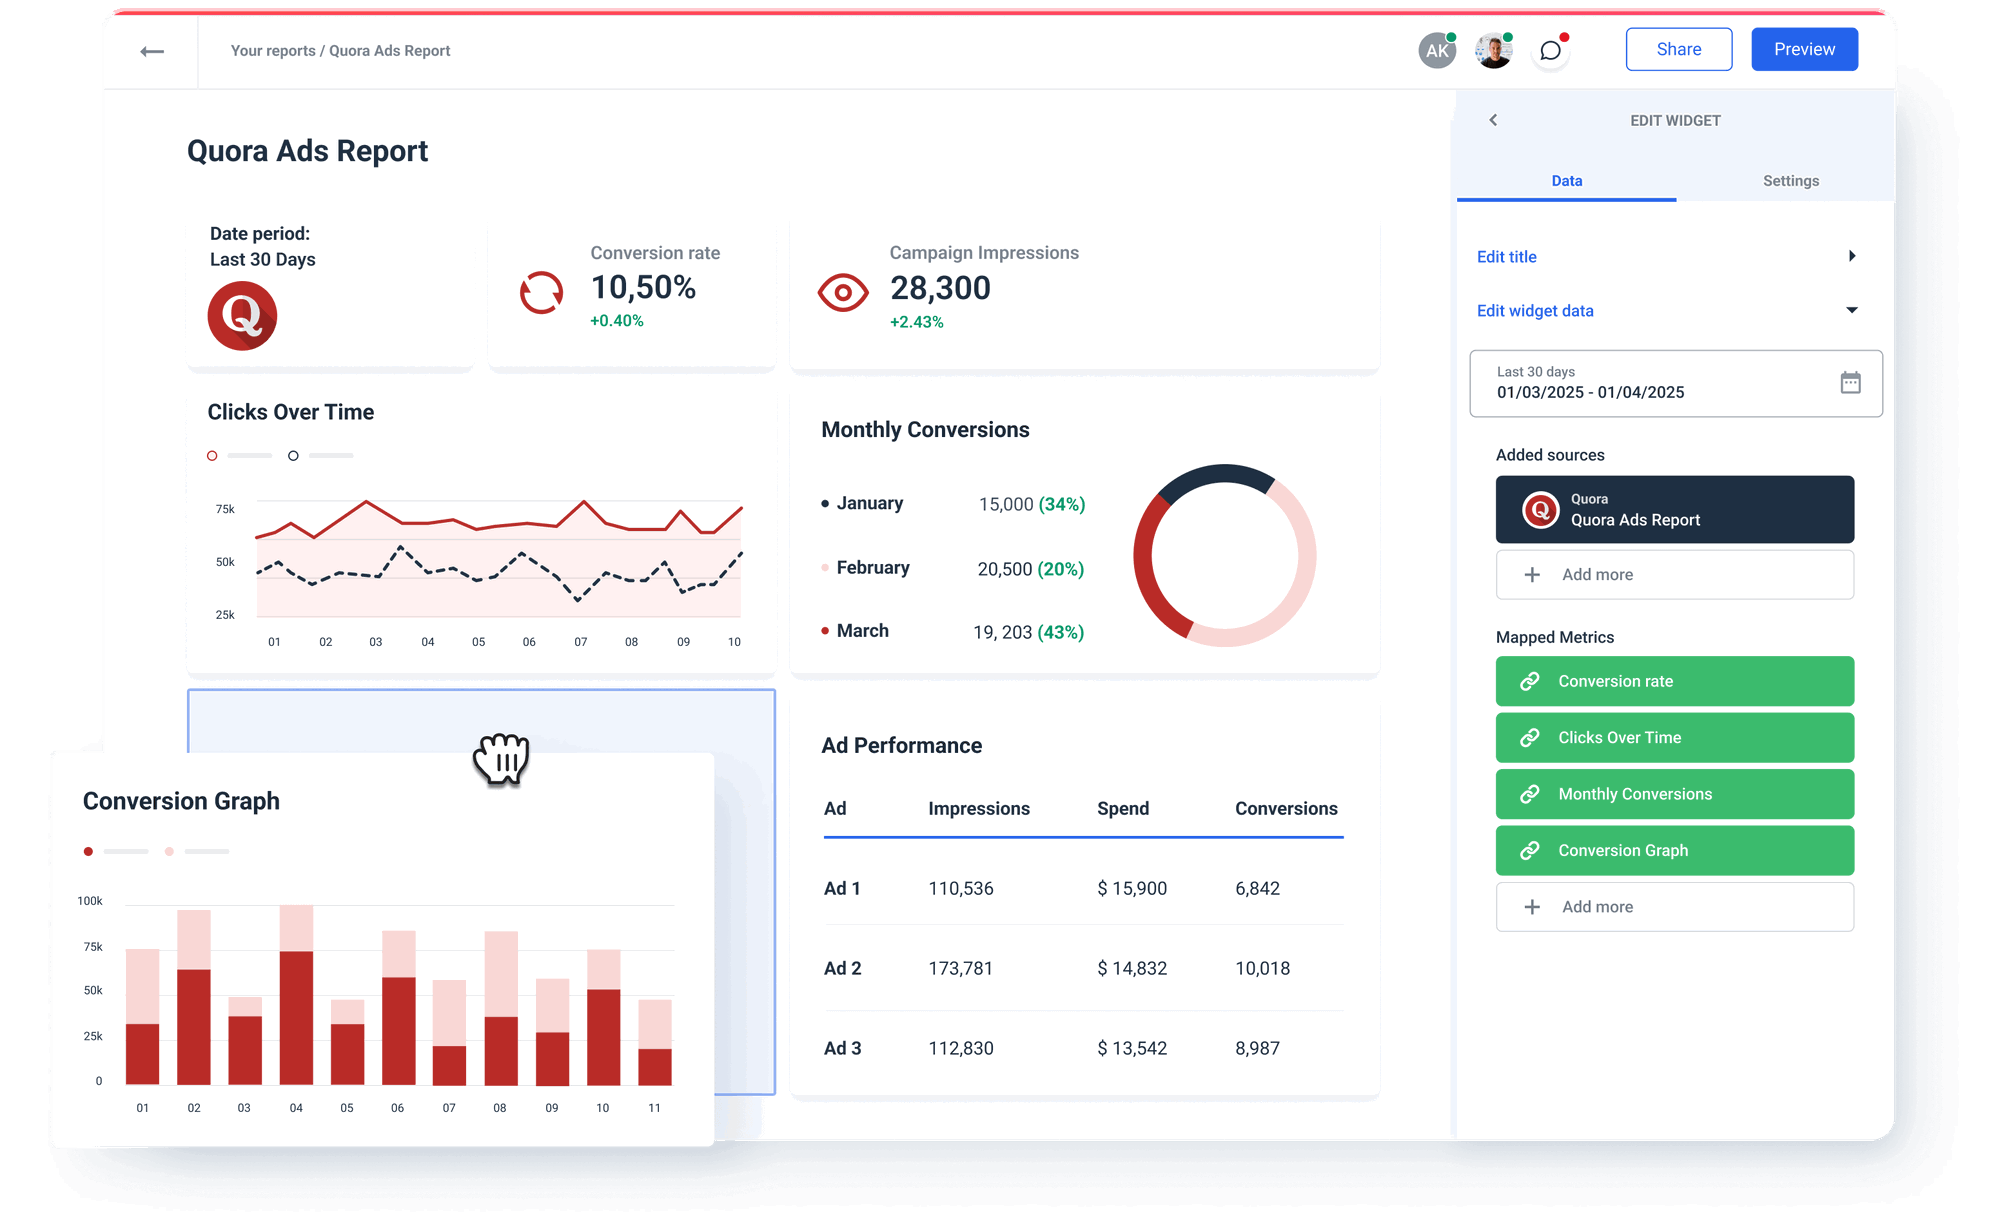
Task: Open the calendar icon in date range picker
Action: coord(1852,383)
